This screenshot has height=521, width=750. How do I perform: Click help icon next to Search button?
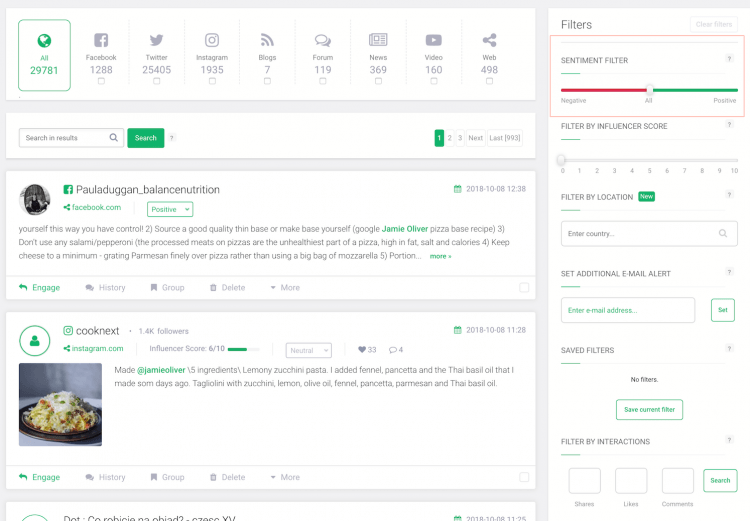pyautogui.click(x=172, y=138)
